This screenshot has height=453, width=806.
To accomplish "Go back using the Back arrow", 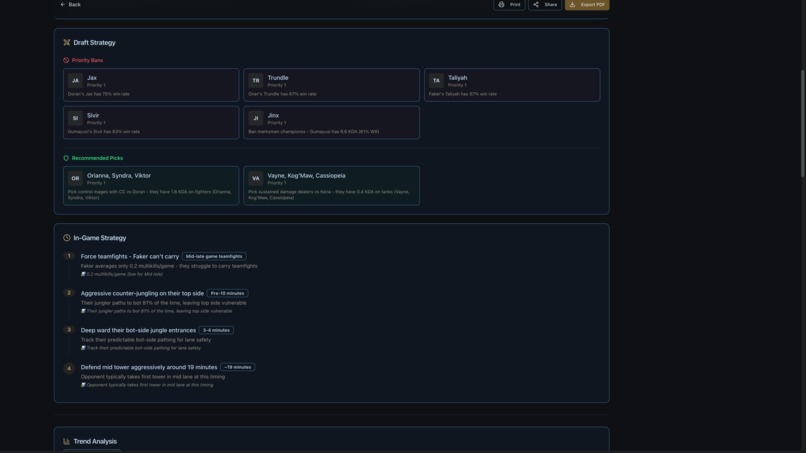I will pyautogui.click(x=70, y=5).
